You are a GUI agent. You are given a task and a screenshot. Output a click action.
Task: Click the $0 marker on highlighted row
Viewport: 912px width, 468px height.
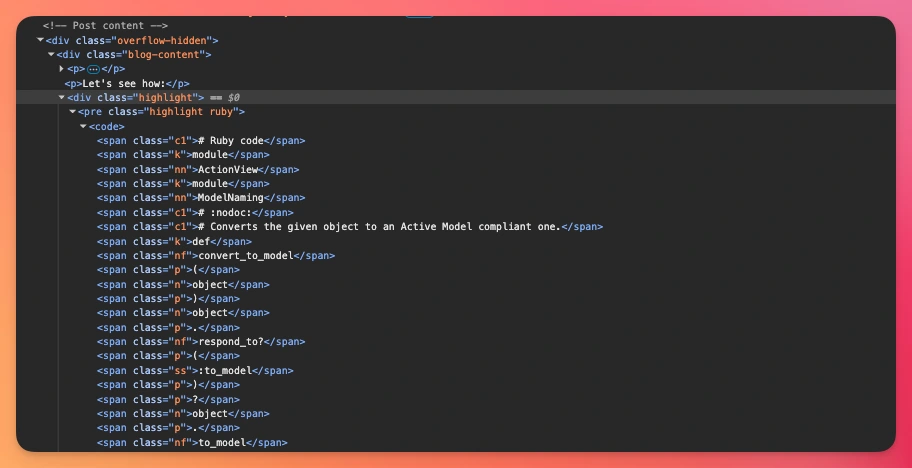[234, 97]
